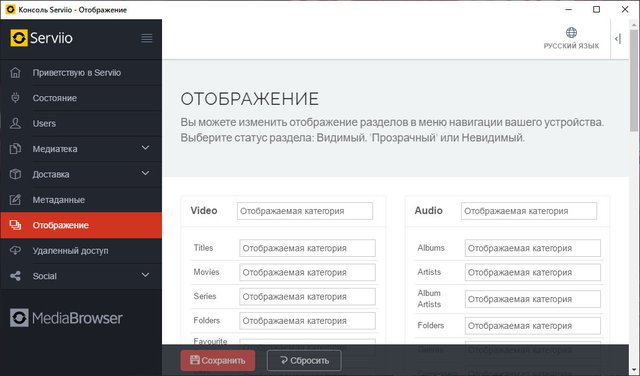Click the Сбросить button
Image resolution: width=640 pixels, height=376 pixels.
tap(304, 360)
